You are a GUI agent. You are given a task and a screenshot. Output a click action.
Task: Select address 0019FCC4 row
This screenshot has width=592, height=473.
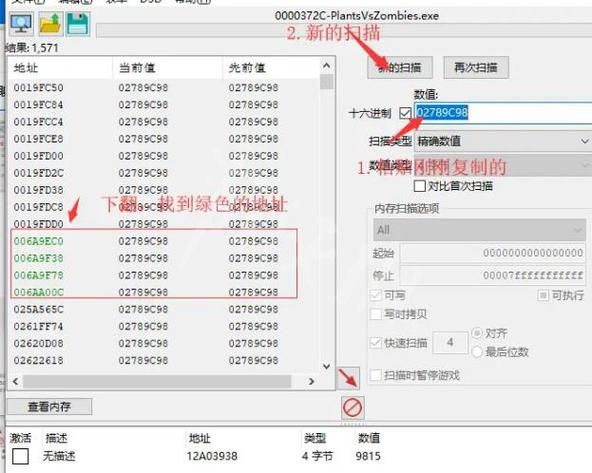pyautogui.click(x=164, y=122)
